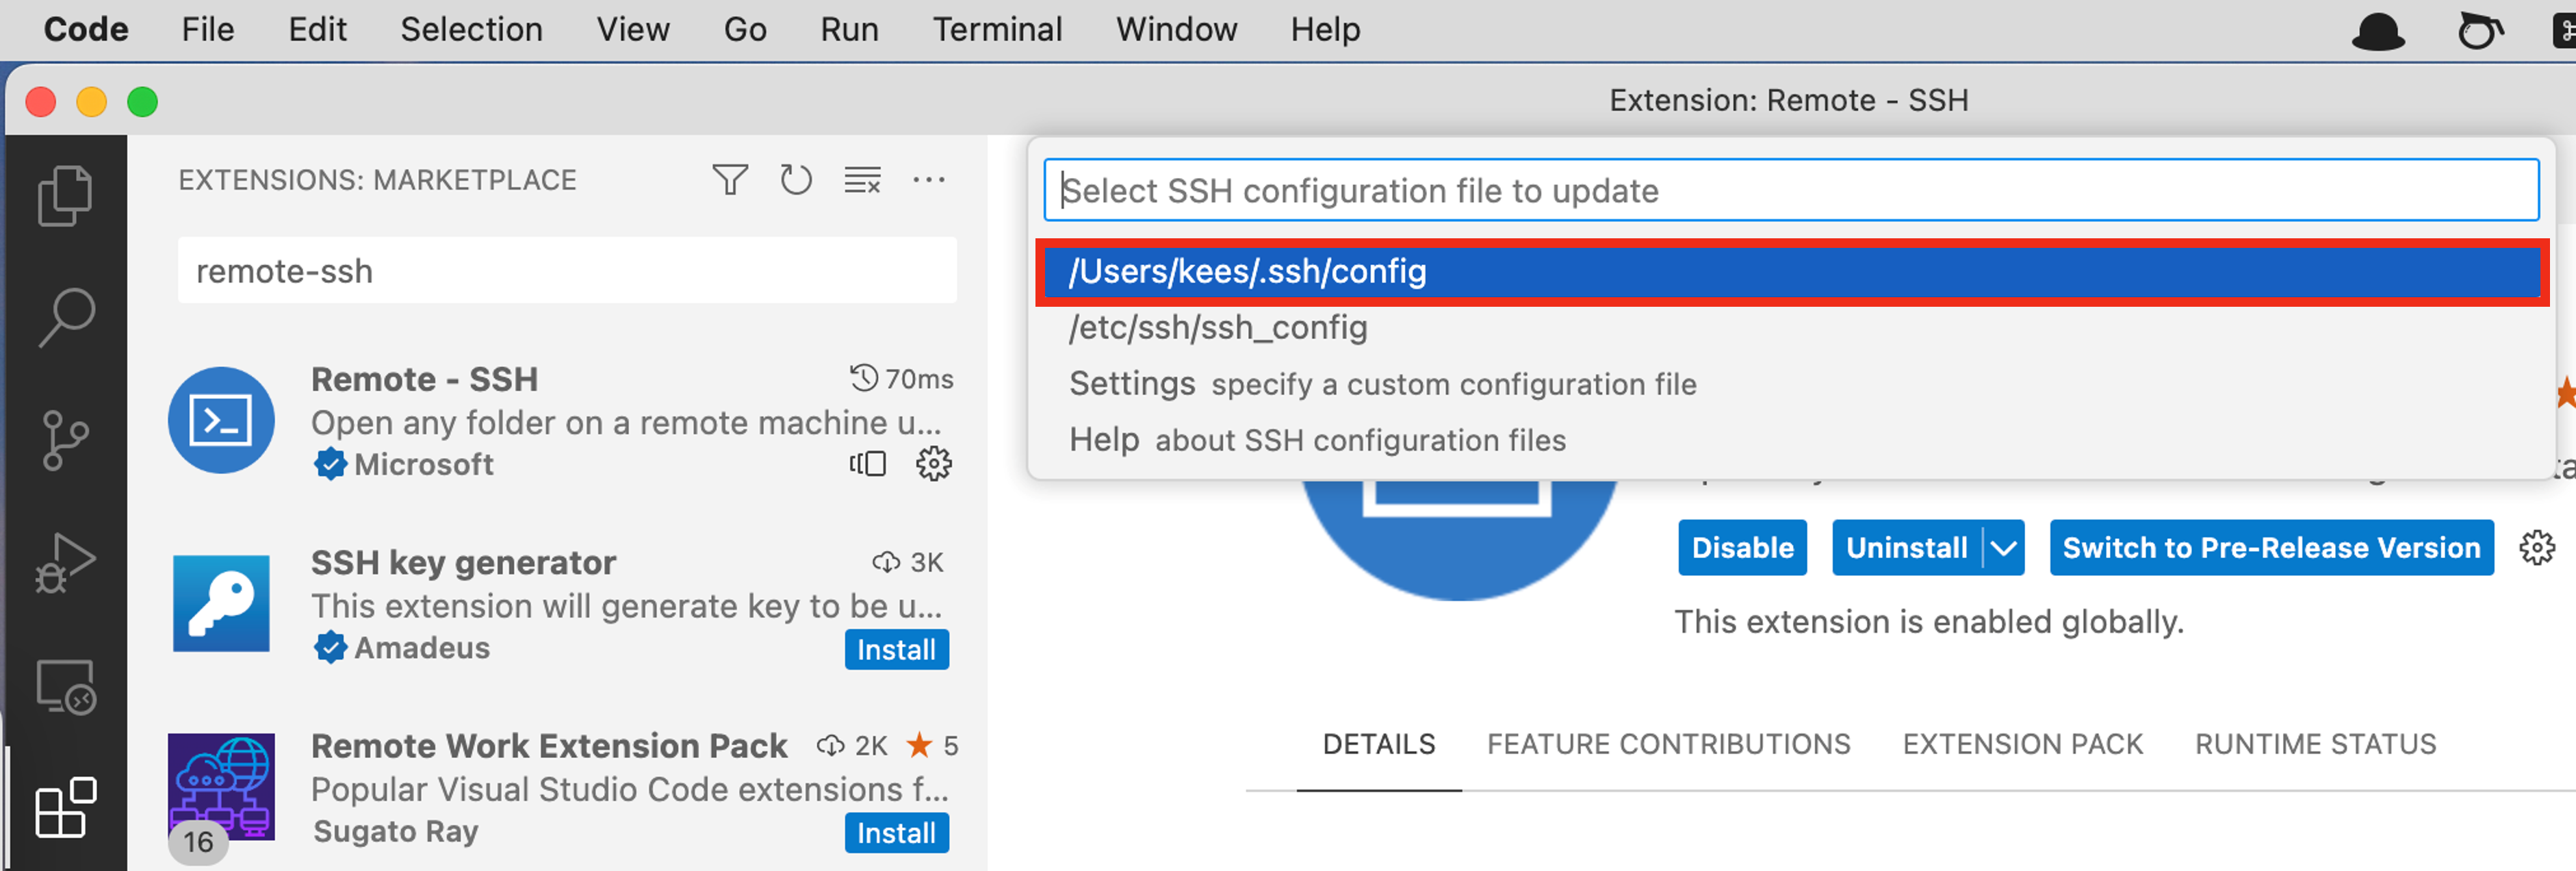Focus the Select SSH configuration file input
This screenshot has width=2576, height=871.
[x=1792, y=190]
